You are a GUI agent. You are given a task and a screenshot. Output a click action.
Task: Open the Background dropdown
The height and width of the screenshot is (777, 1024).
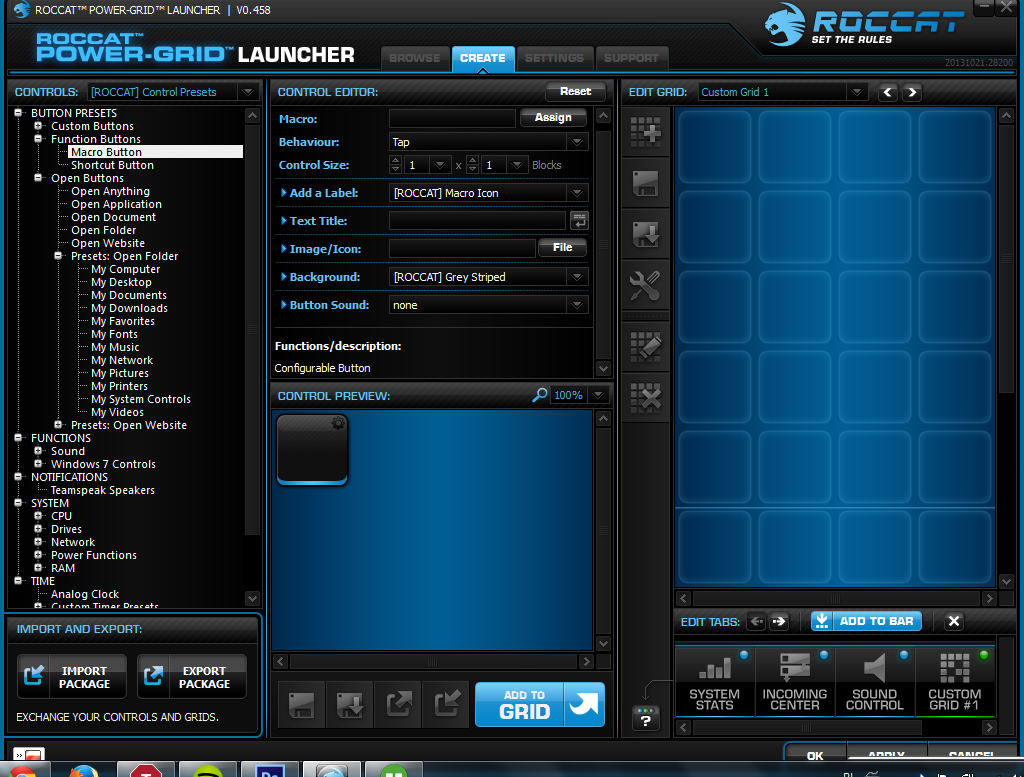click(577, 277)
